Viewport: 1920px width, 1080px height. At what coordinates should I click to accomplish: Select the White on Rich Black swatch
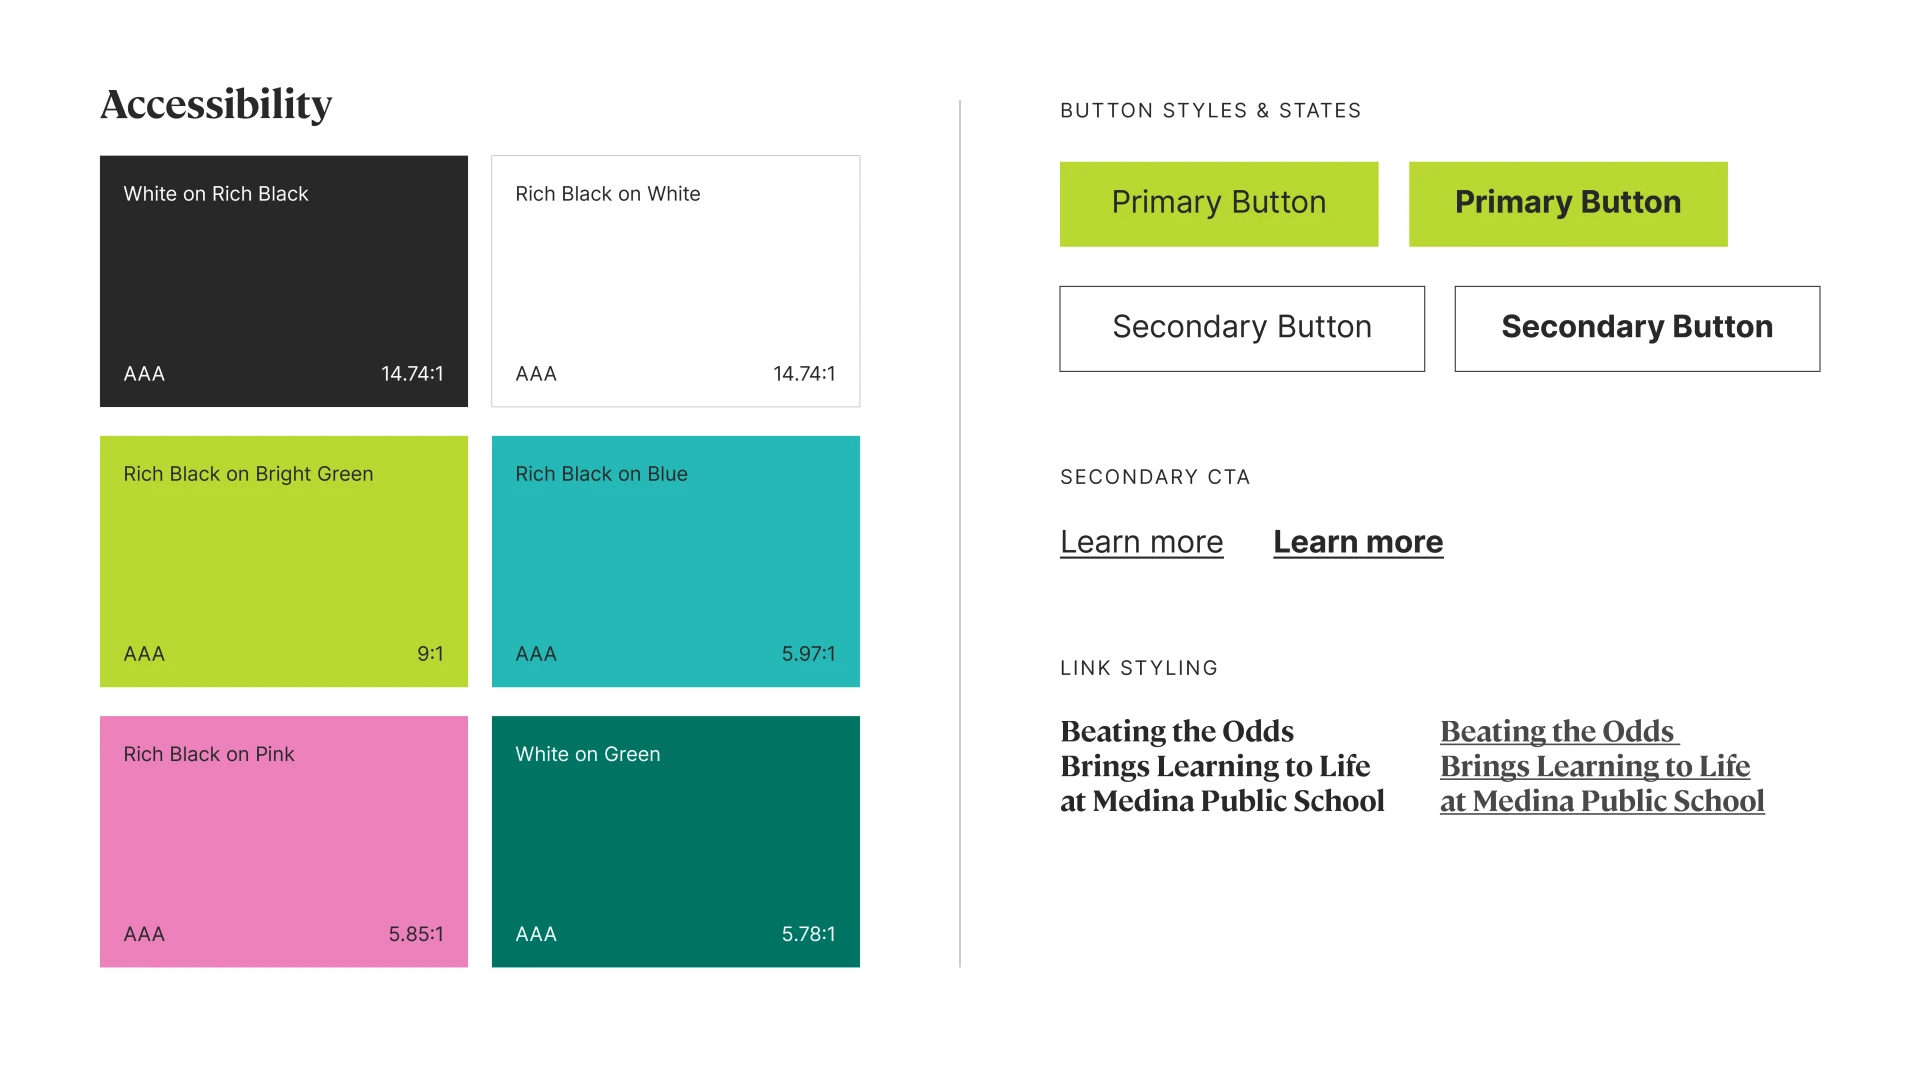283,281
